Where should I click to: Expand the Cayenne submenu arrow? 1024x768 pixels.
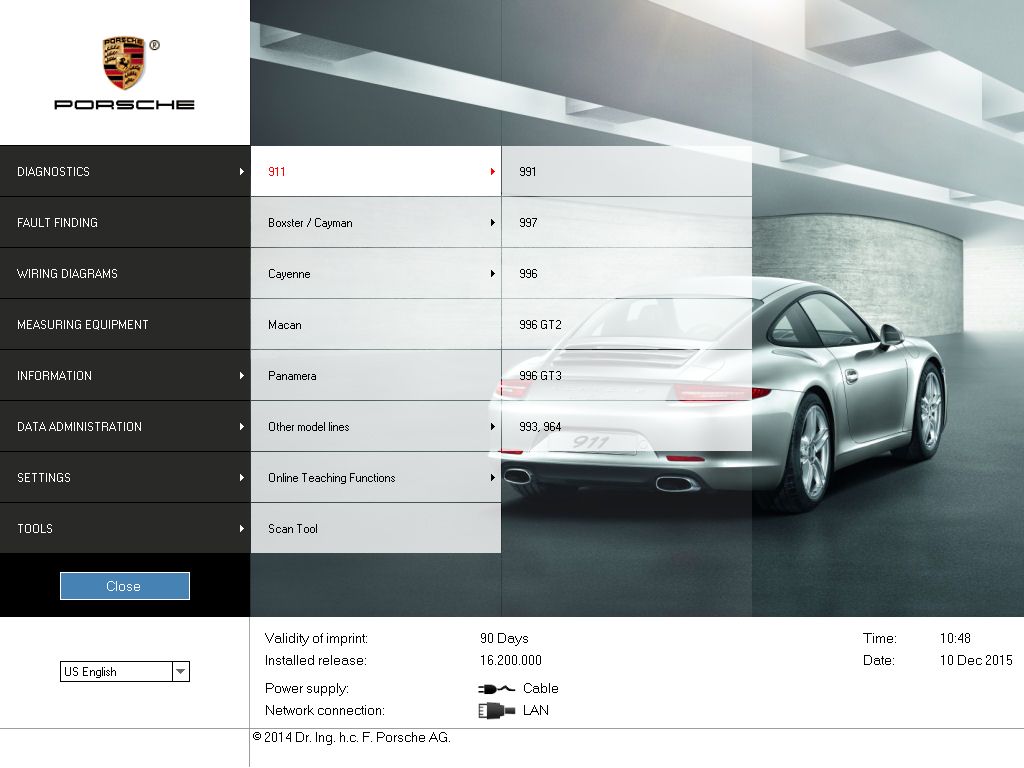pos(492,274)
